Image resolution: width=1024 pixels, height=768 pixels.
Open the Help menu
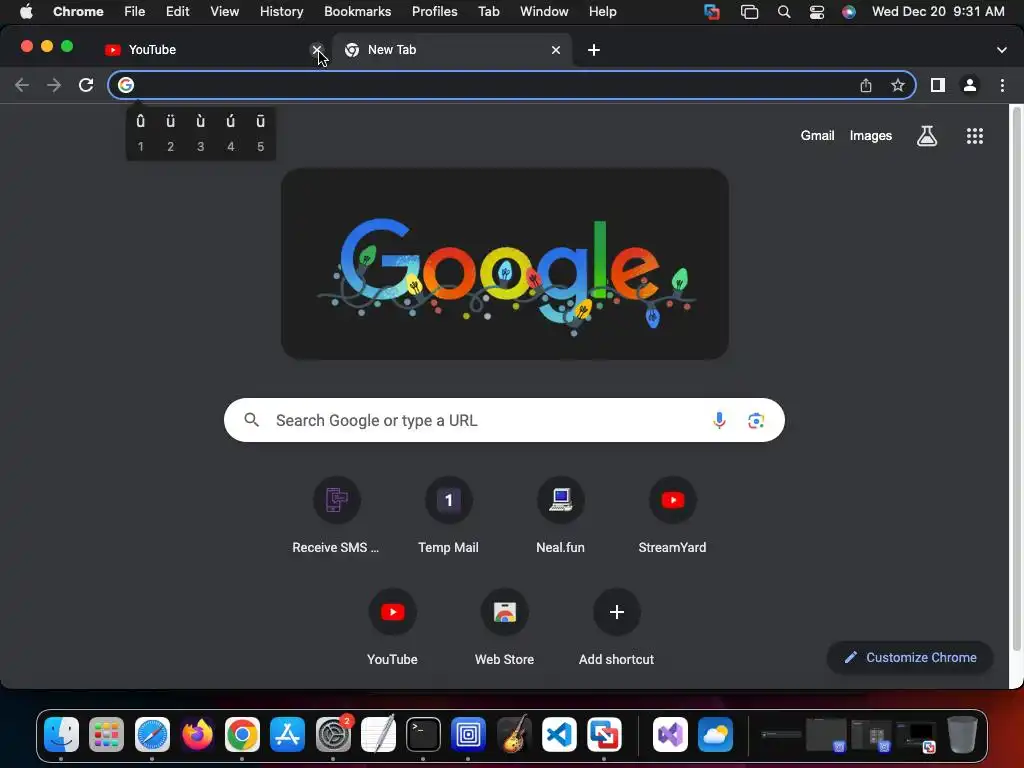(602, 12)
